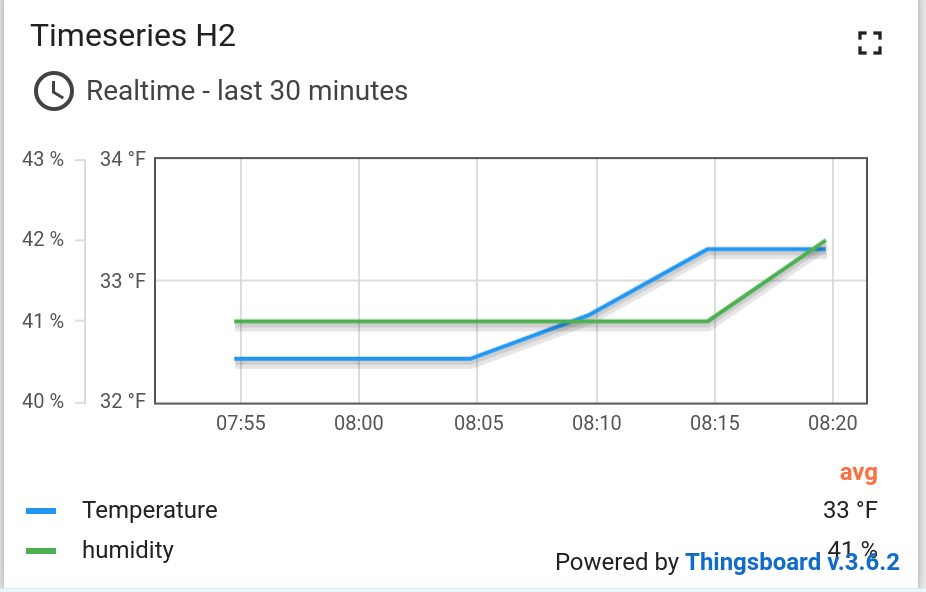Viewport: 926px width, 592px height.
Task: Select the 33 °F average Temperature value
Action: coord(850,510)
